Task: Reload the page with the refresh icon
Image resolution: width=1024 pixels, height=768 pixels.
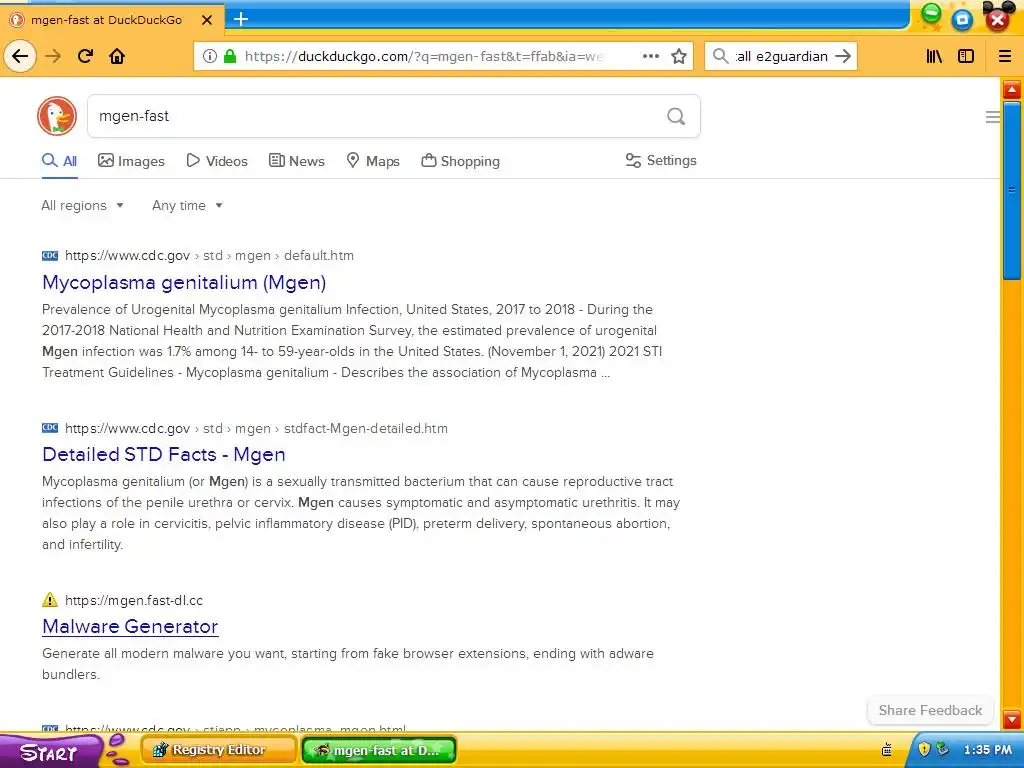Action: coord(85,56)
